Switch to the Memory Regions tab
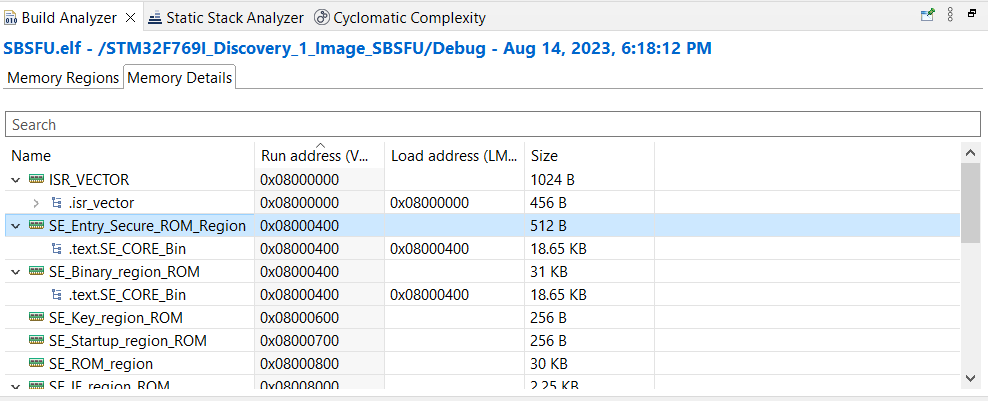988x401 pixels. [63, 78]
